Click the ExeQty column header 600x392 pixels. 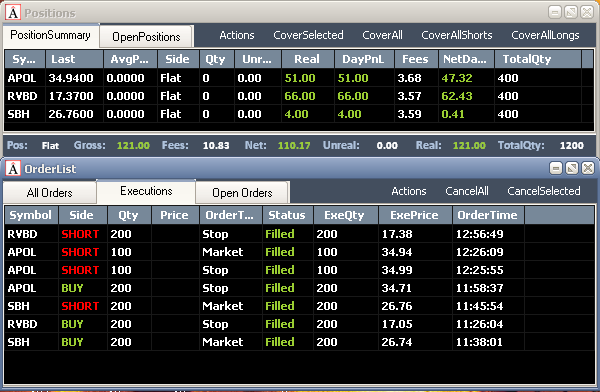(346, 215)
